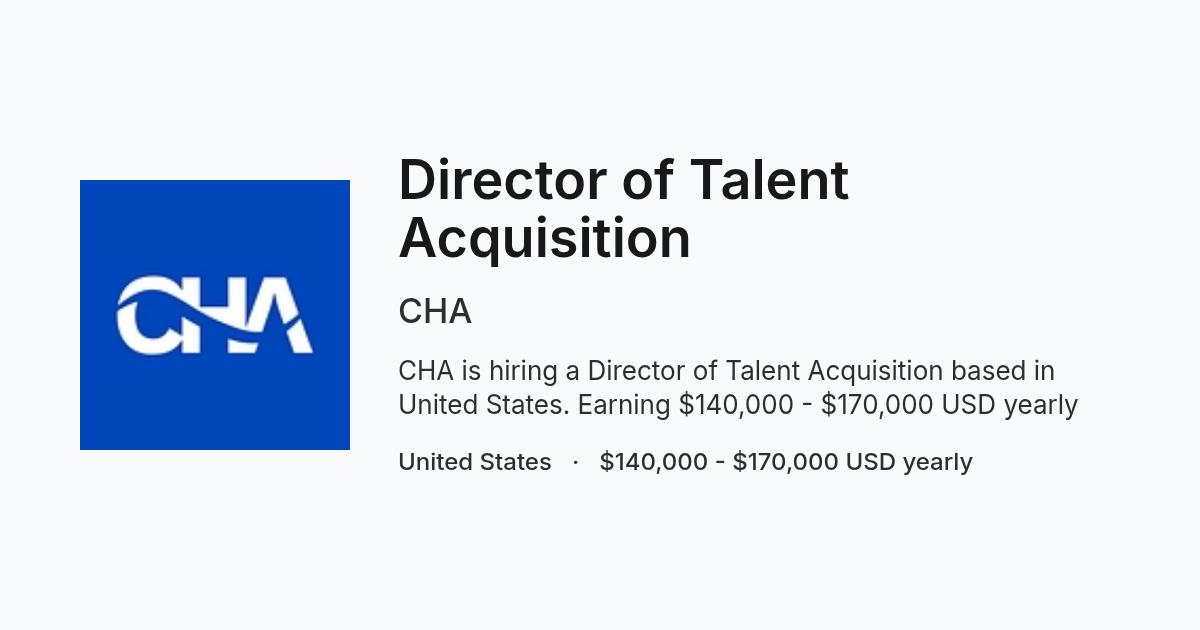The height and width of the screenshot is (630, 1200).
Task: Click '$170,000' in the bottom salary range
Action: tap(786, 462)
